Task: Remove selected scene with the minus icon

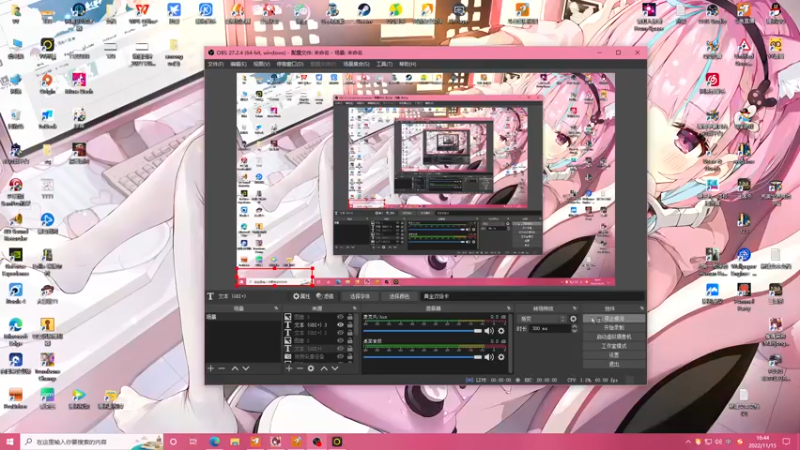Action: (221, 368)
